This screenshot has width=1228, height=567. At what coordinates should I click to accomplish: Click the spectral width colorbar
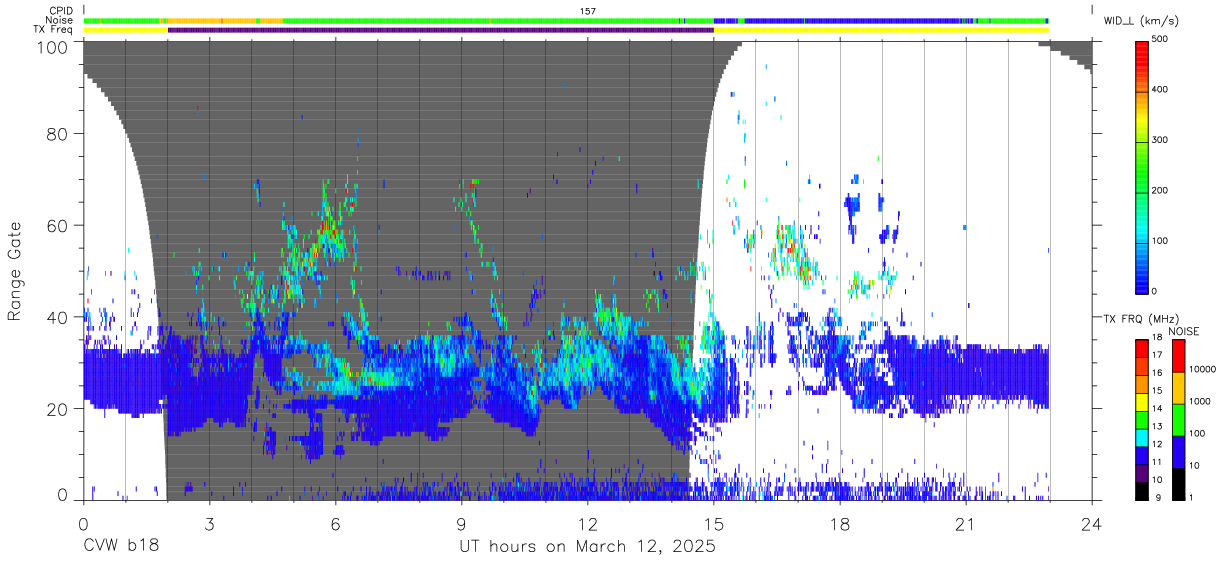[1142, 166]
